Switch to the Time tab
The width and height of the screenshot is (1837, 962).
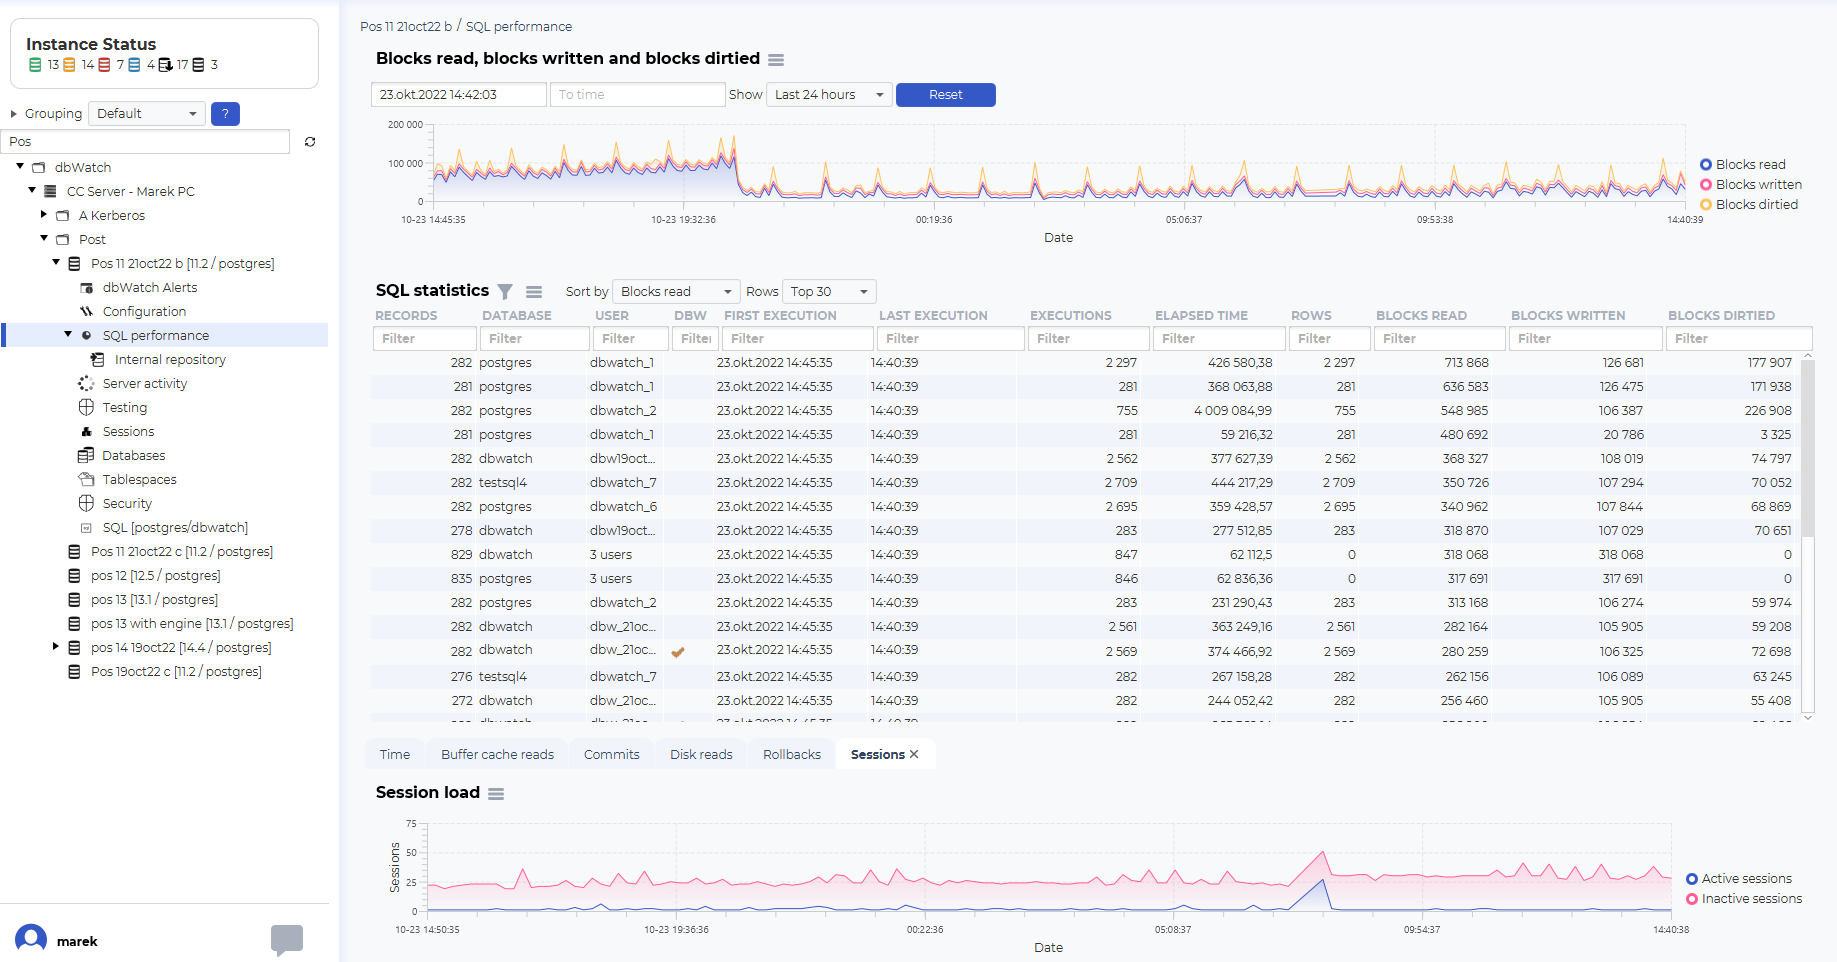(x=395, y=755)
